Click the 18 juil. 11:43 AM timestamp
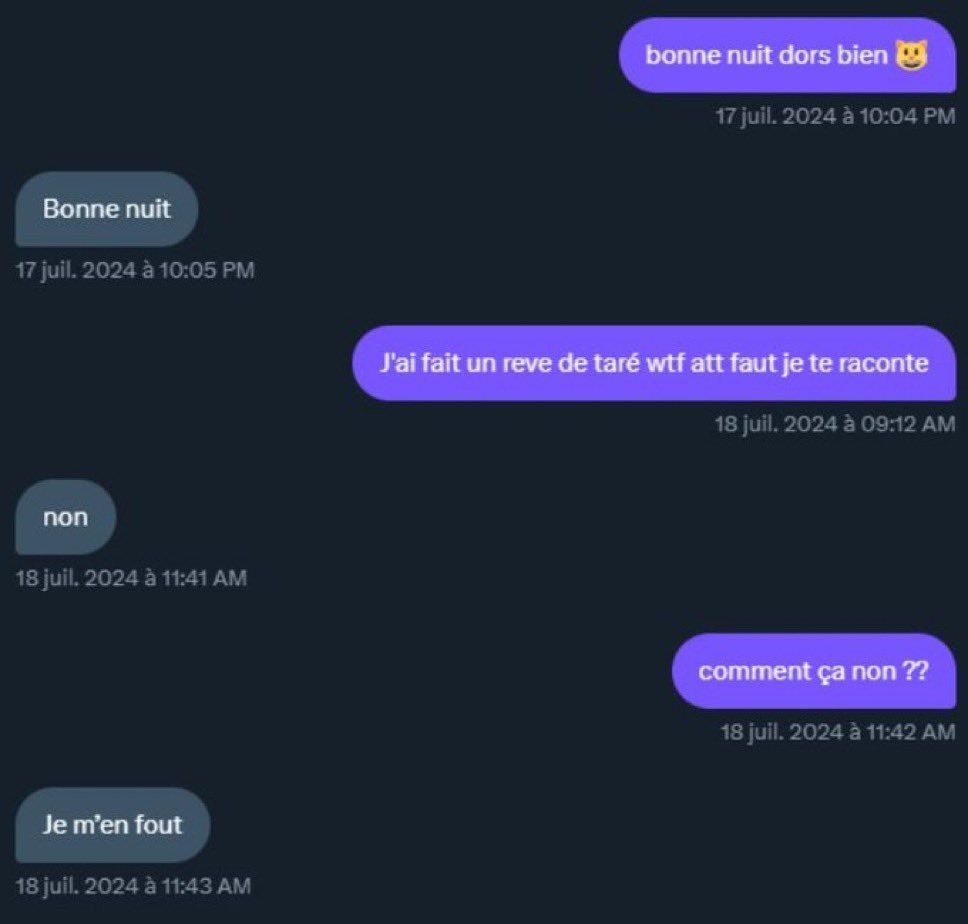 tap(133, 886)
